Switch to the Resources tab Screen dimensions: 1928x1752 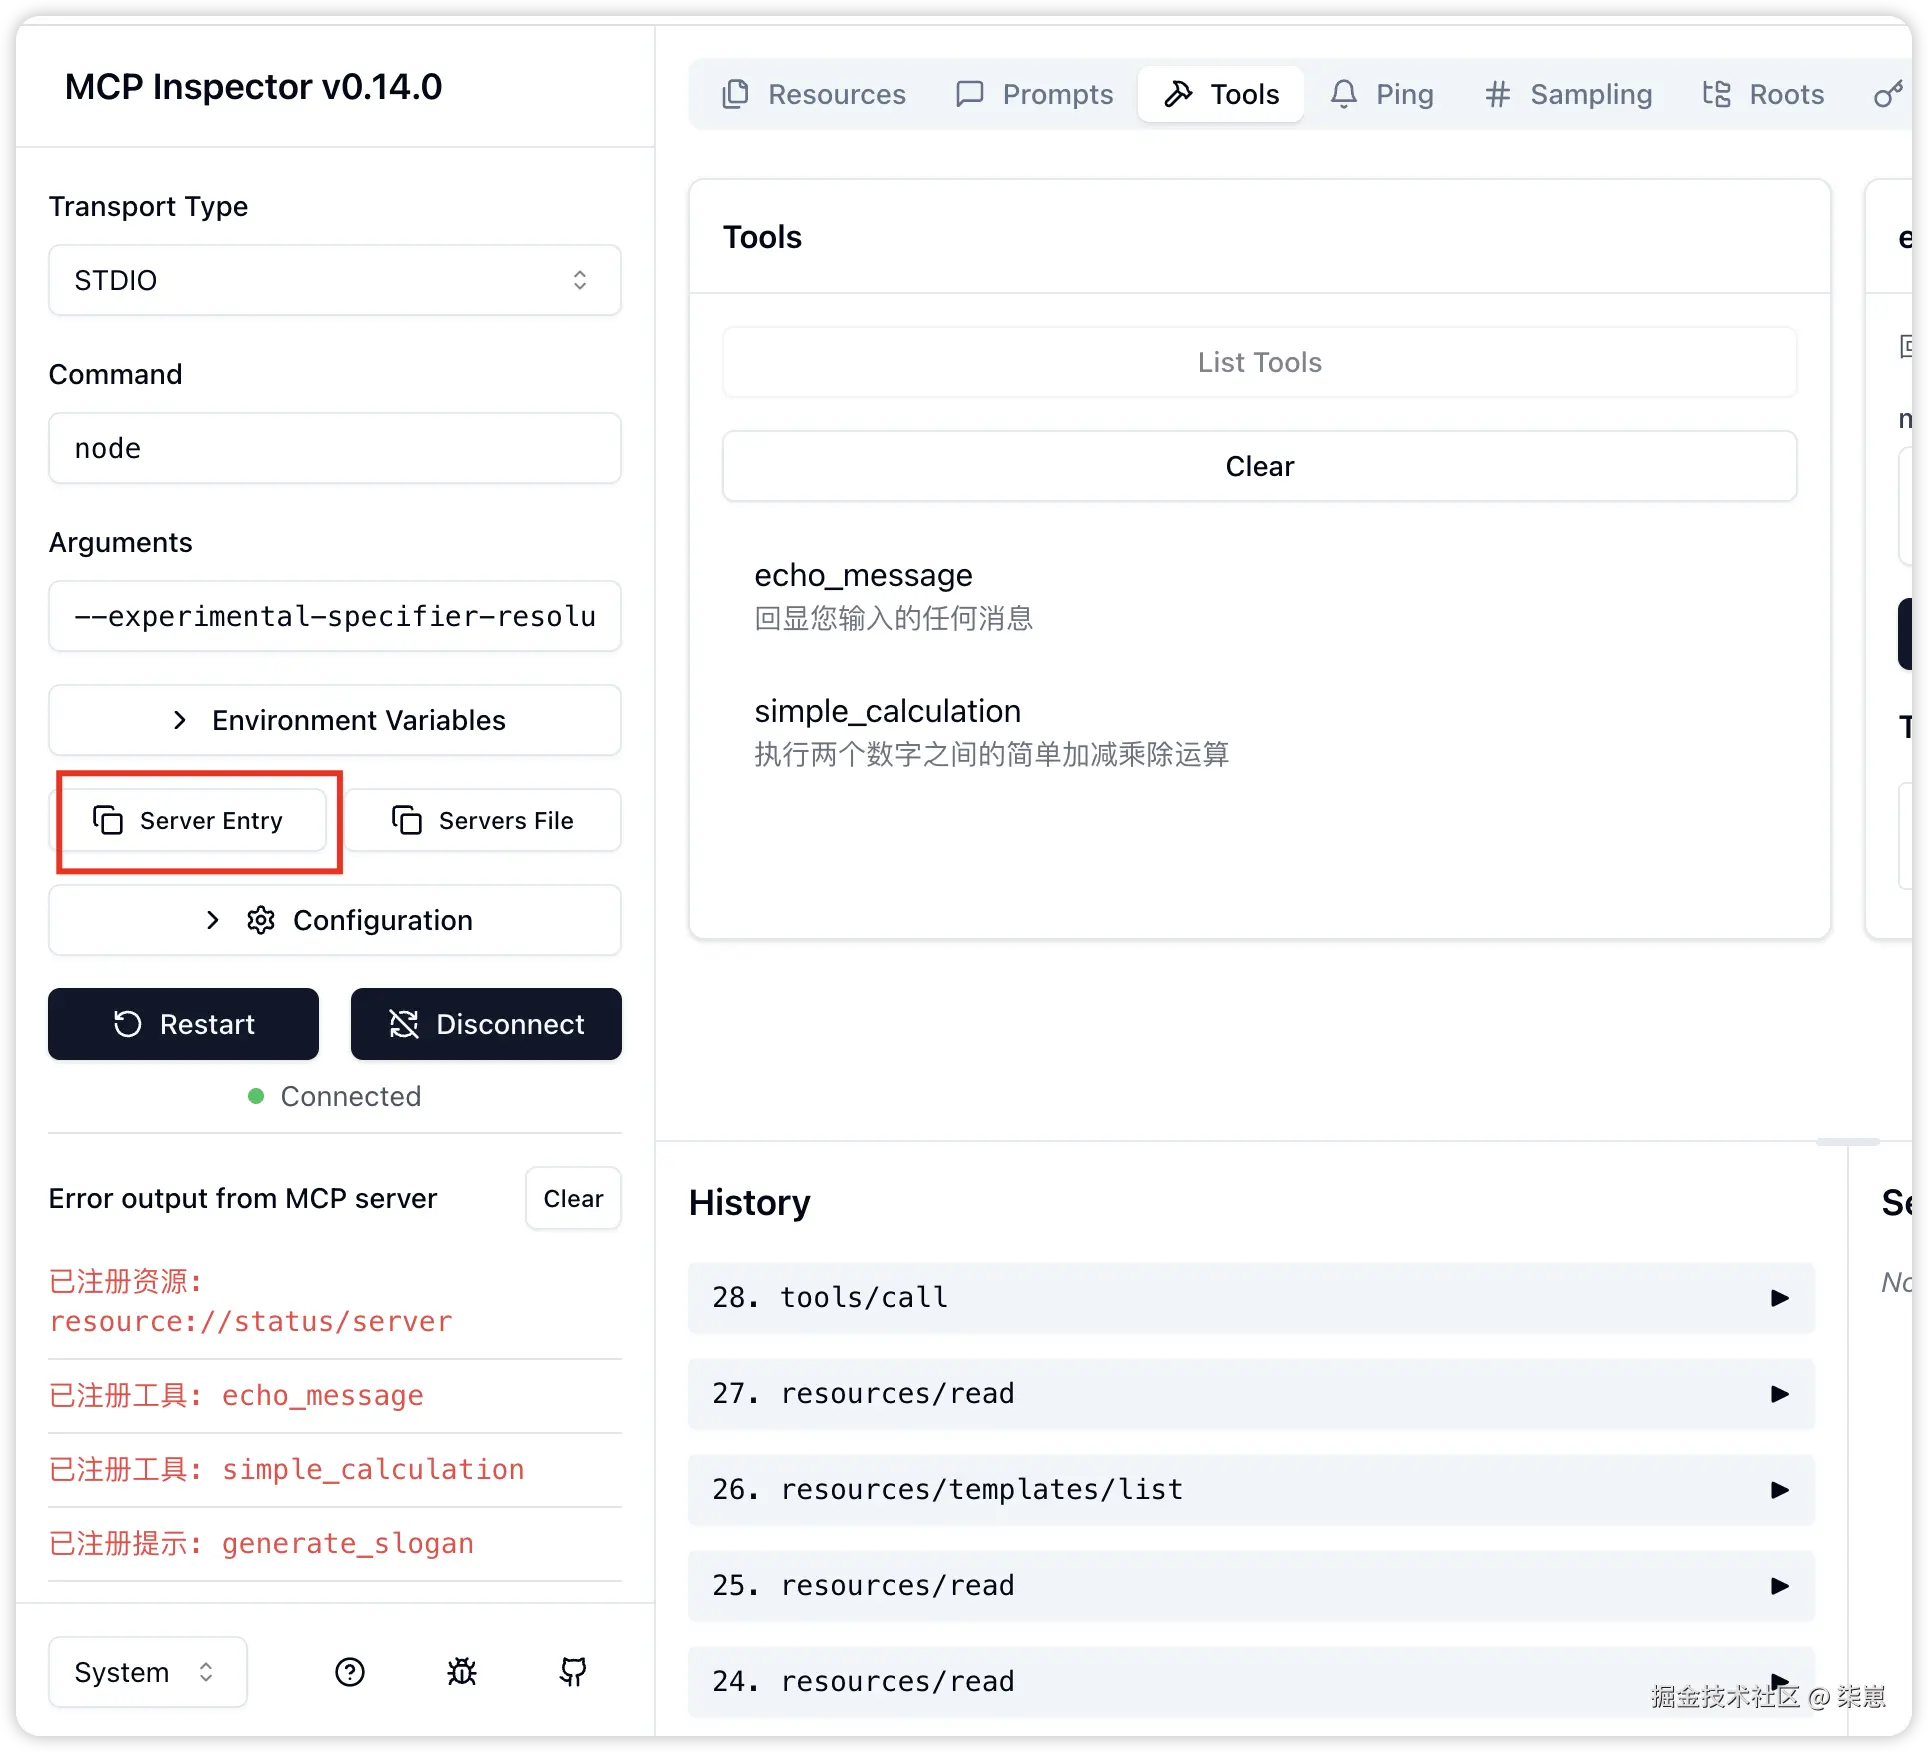click(814, 94)
